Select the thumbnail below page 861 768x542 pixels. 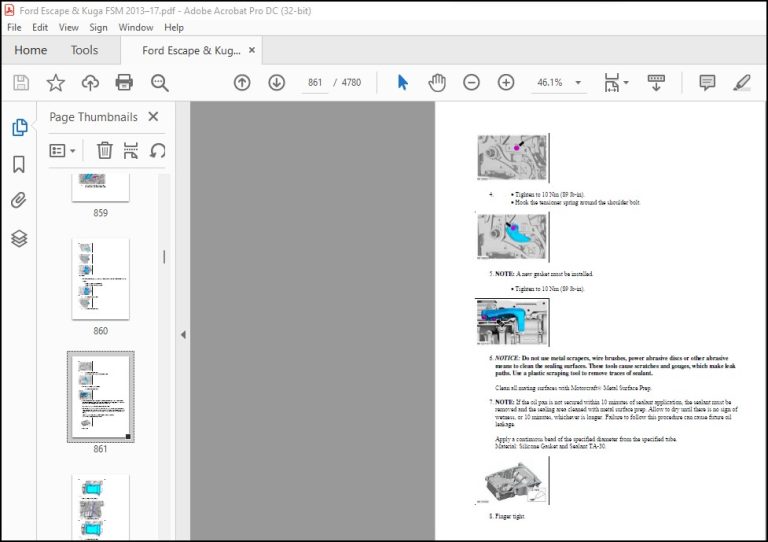tap(100, 507)
